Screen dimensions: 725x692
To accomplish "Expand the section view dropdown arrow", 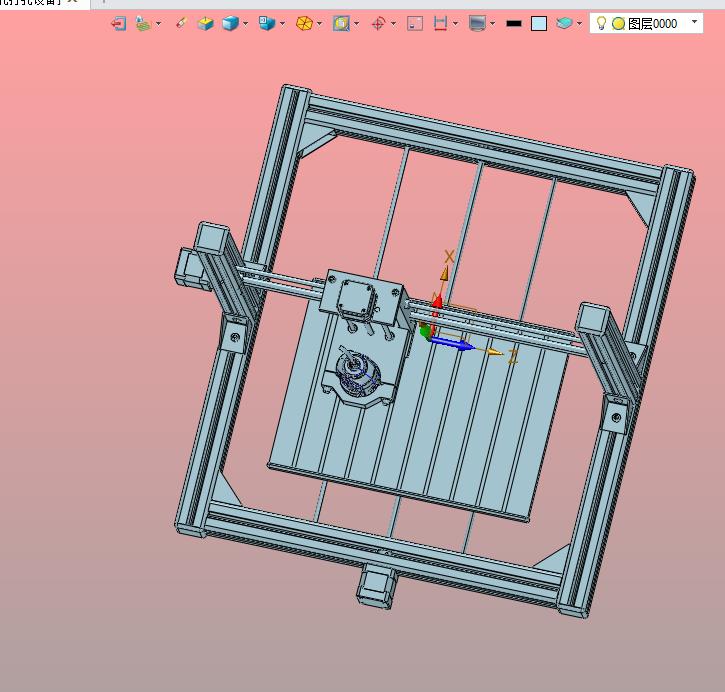I will pyautogui.click(x=356, y=24).
